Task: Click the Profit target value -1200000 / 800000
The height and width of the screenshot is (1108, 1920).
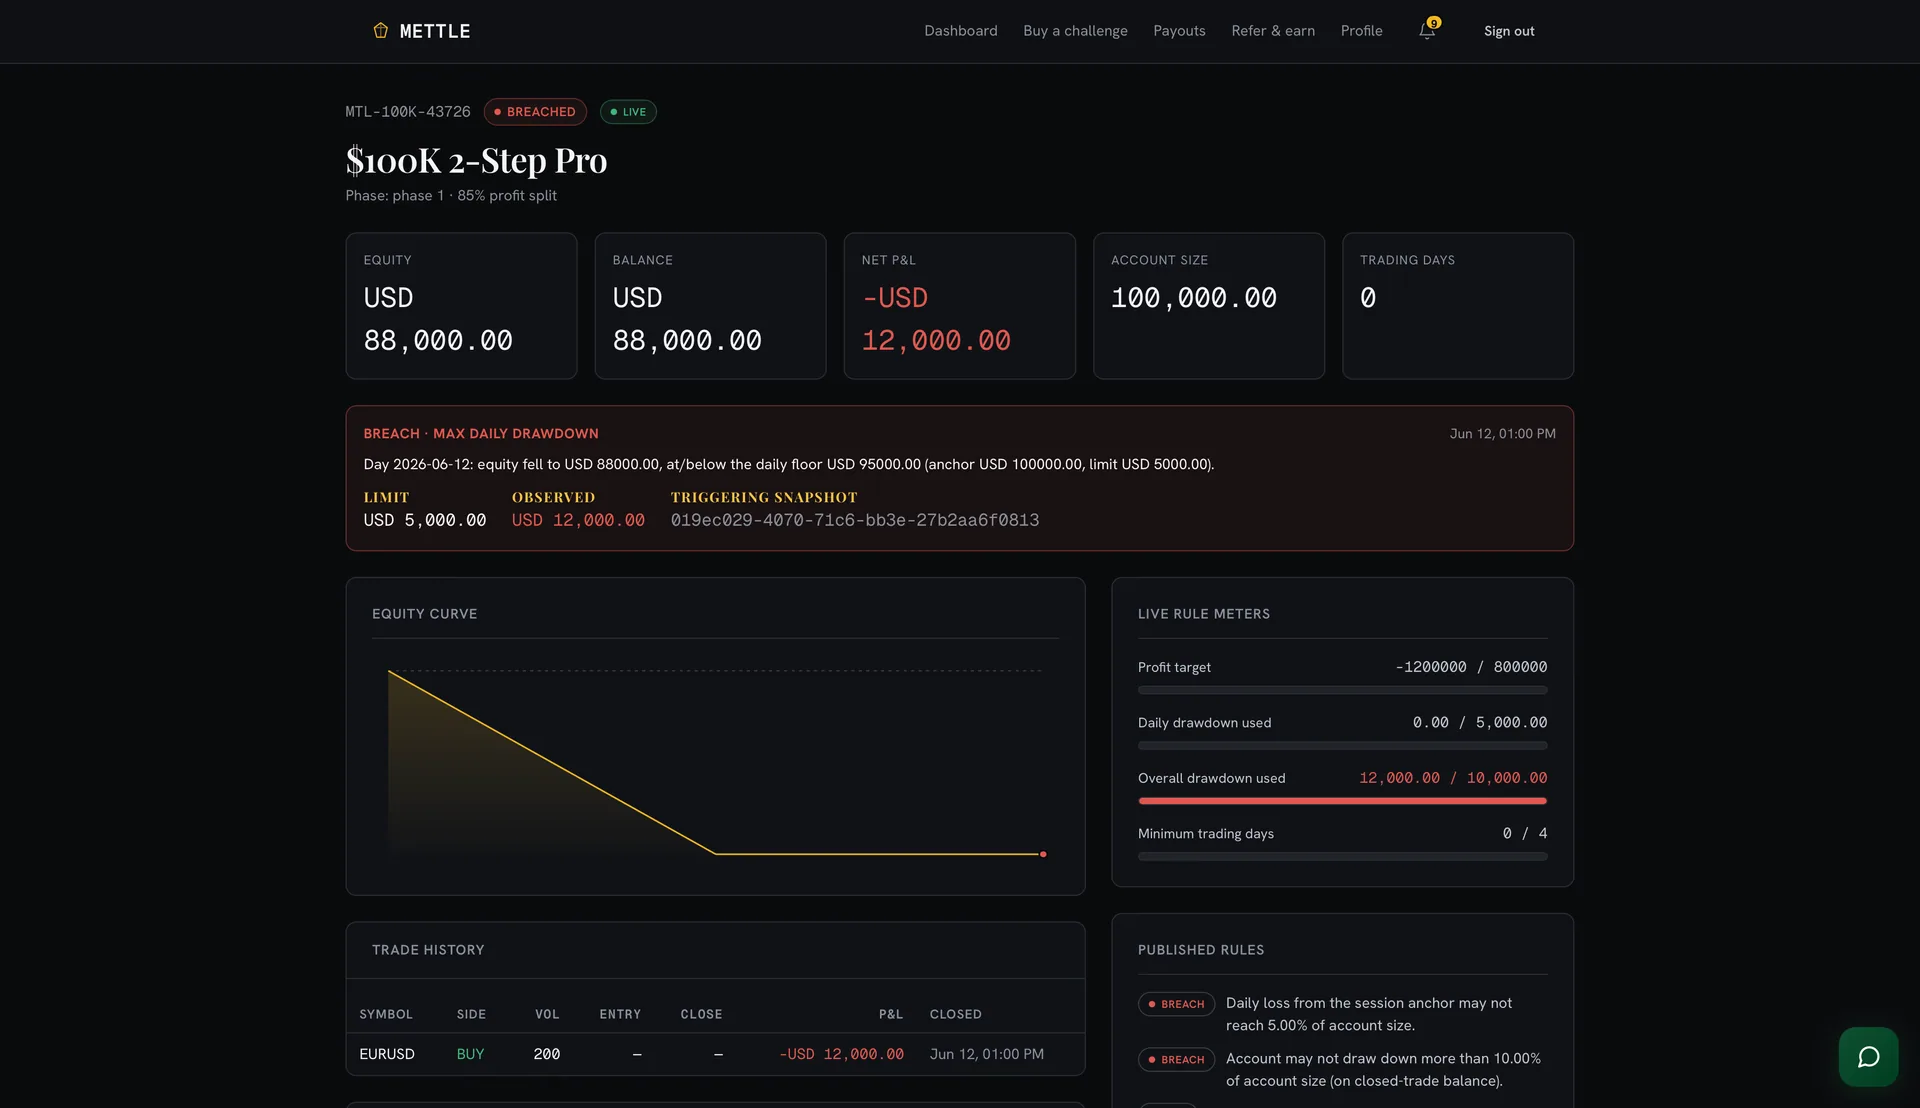Action: [x=1471, y=667]
